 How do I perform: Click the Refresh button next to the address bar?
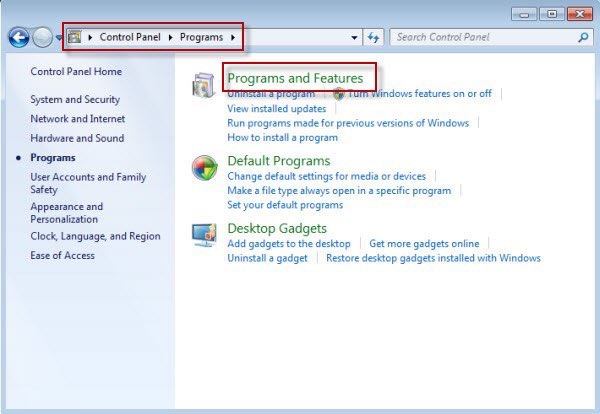[x=373, y=37]
